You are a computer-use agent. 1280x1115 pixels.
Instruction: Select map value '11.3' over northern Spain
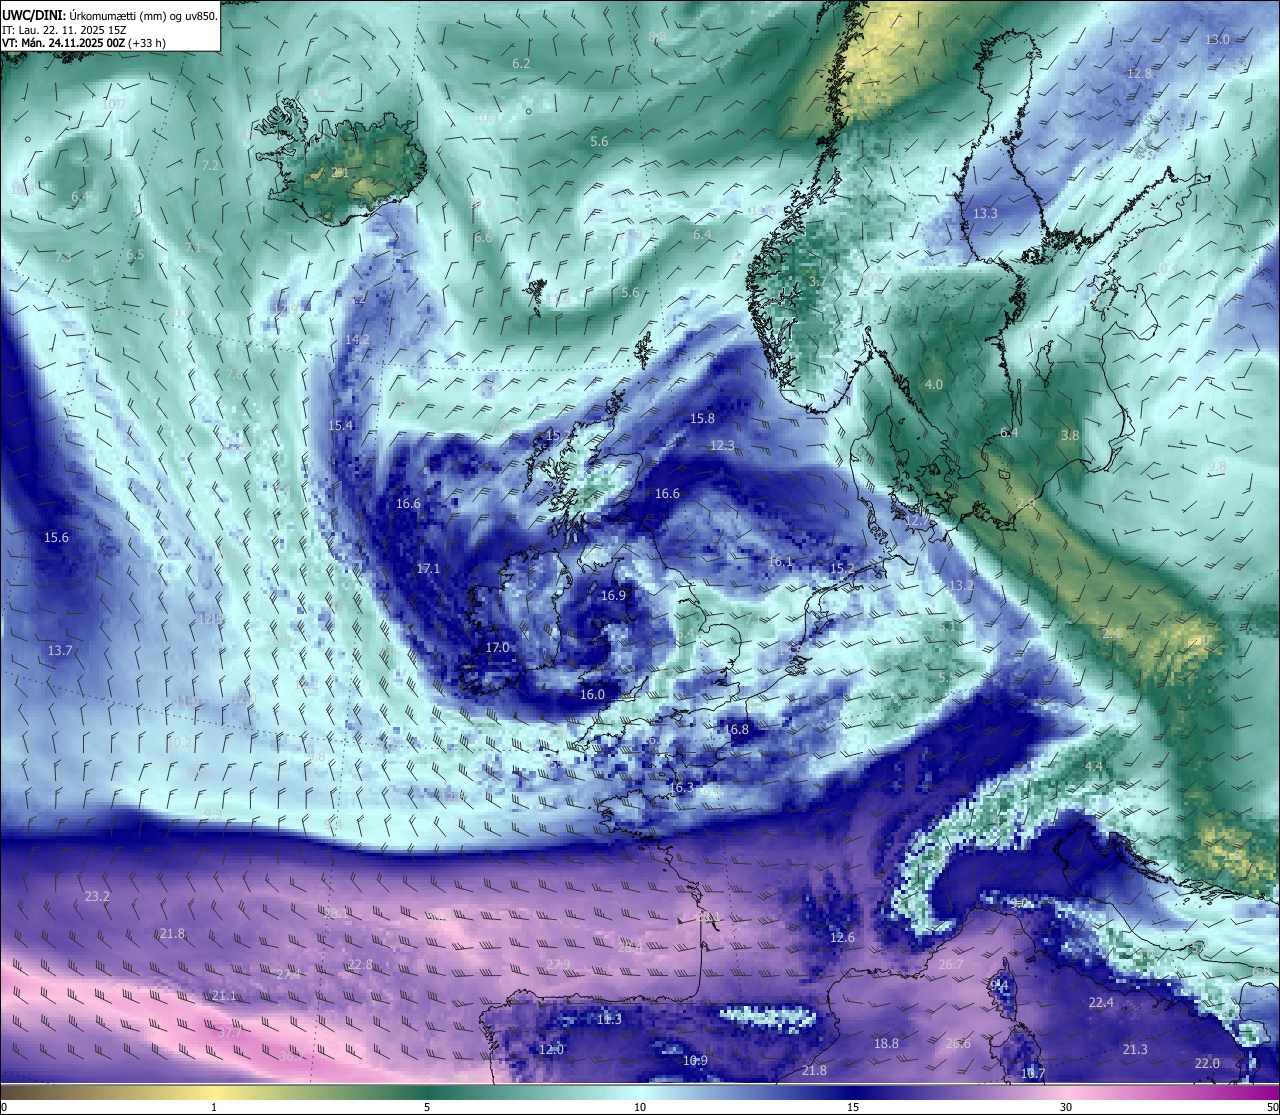[609, 1019]
